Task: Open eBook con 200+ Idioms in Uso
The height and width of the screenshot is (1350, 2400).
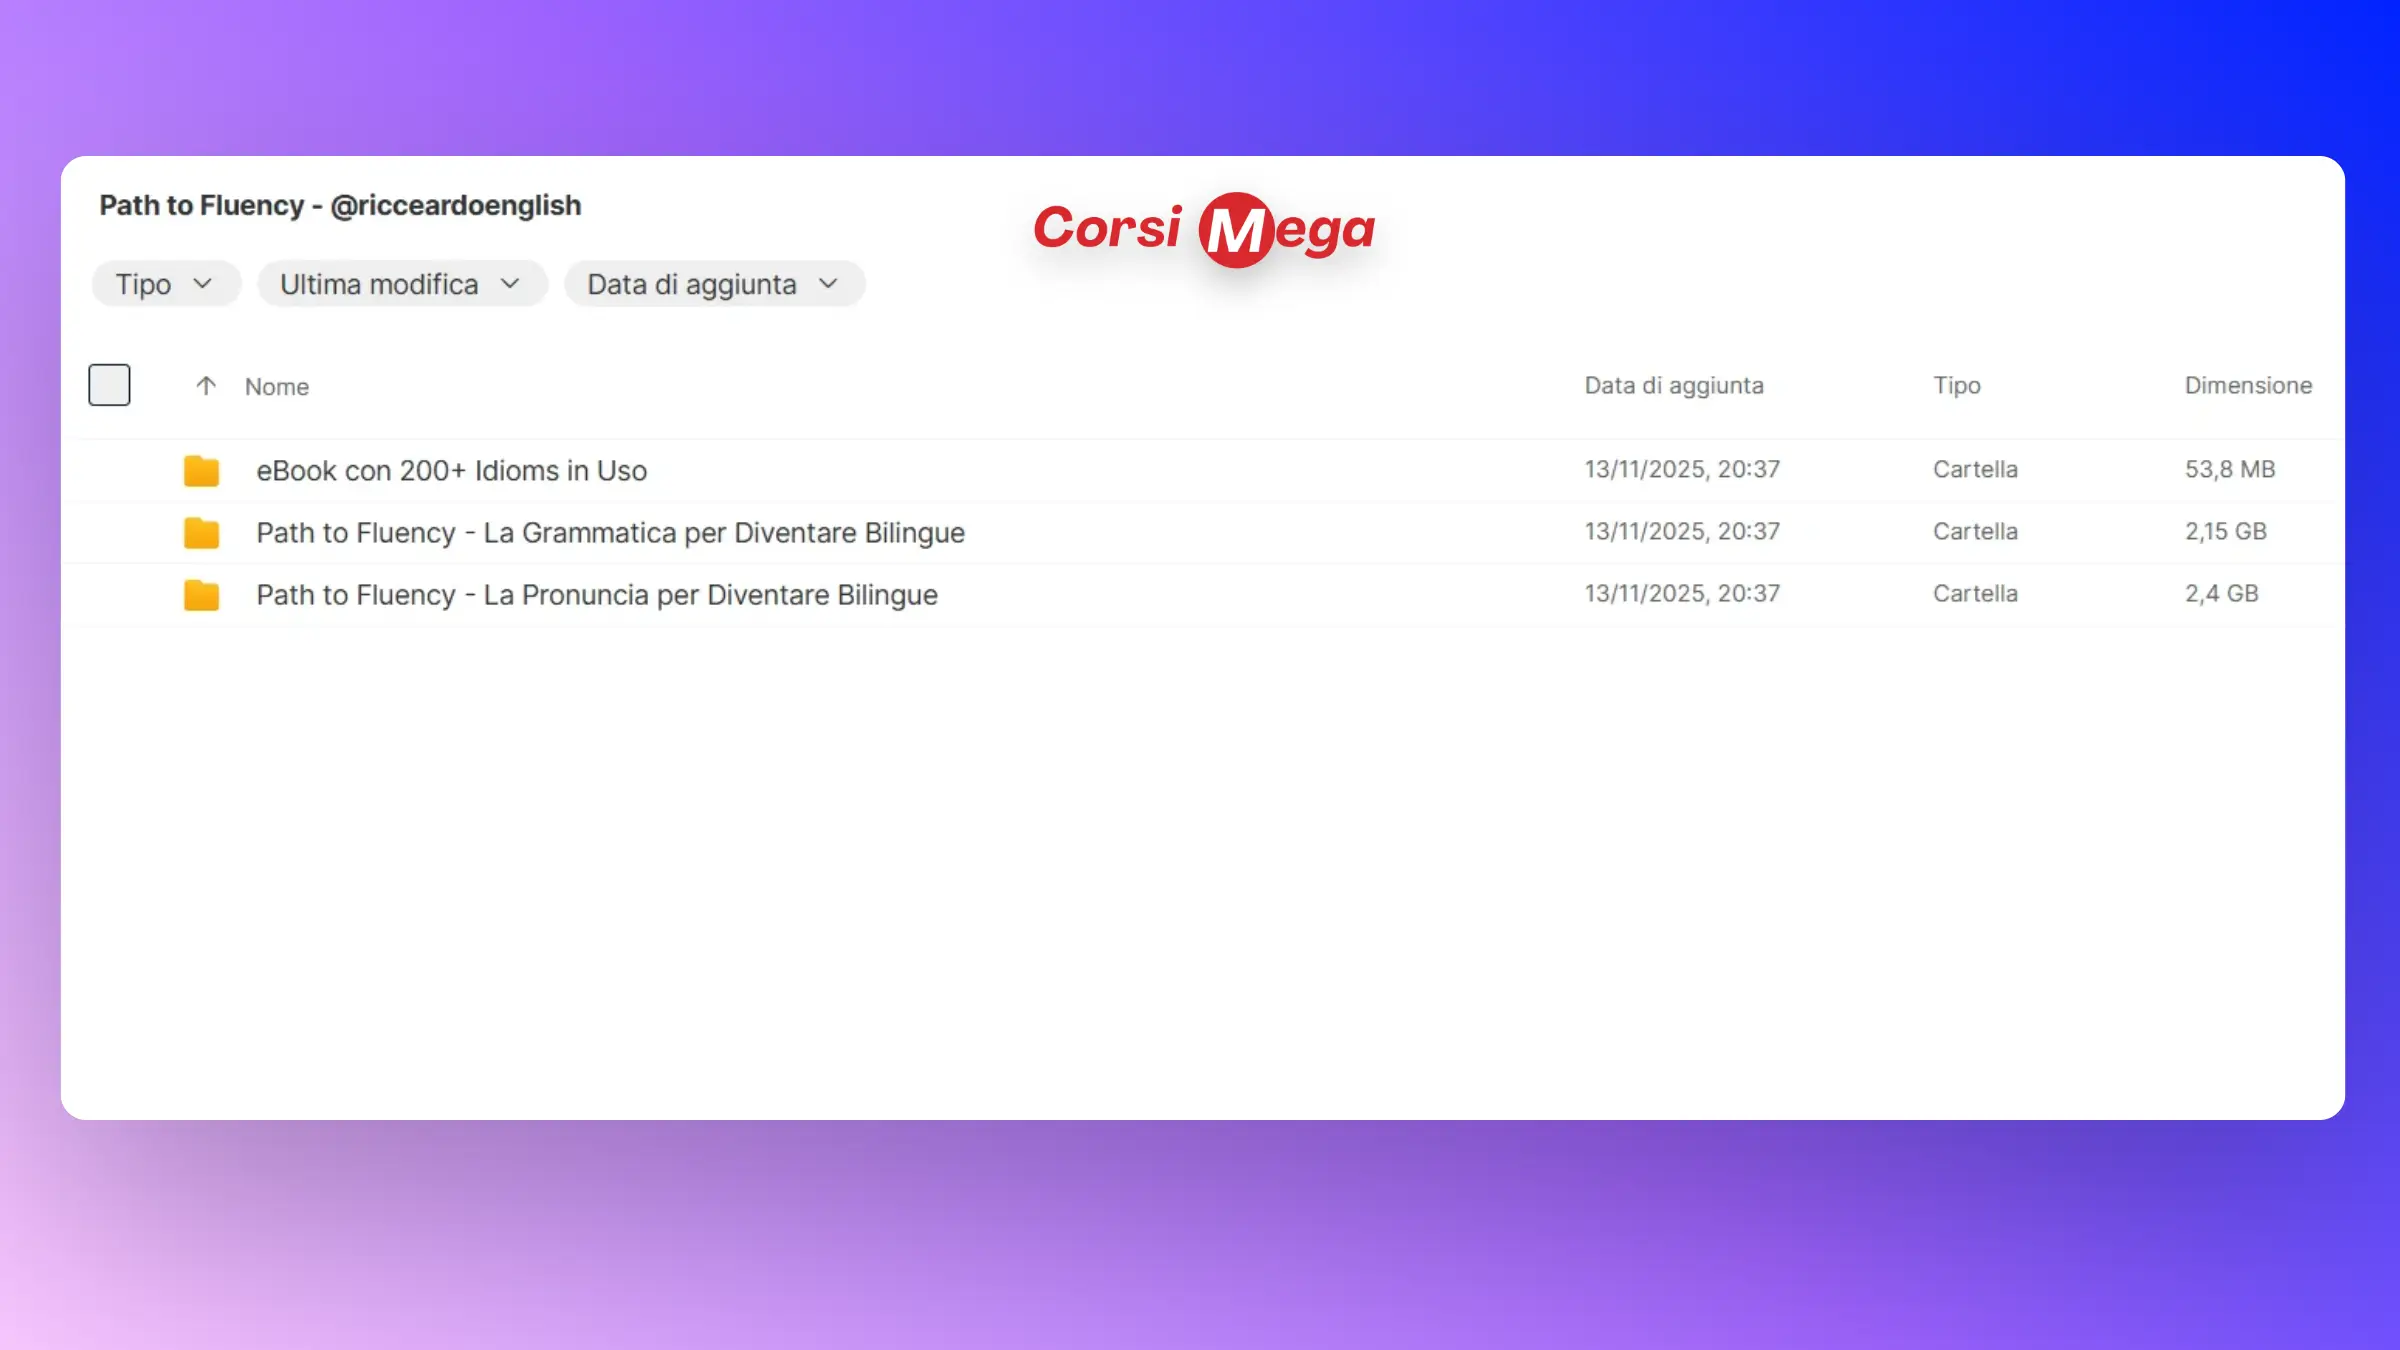Action: click(x=451, y=471)
